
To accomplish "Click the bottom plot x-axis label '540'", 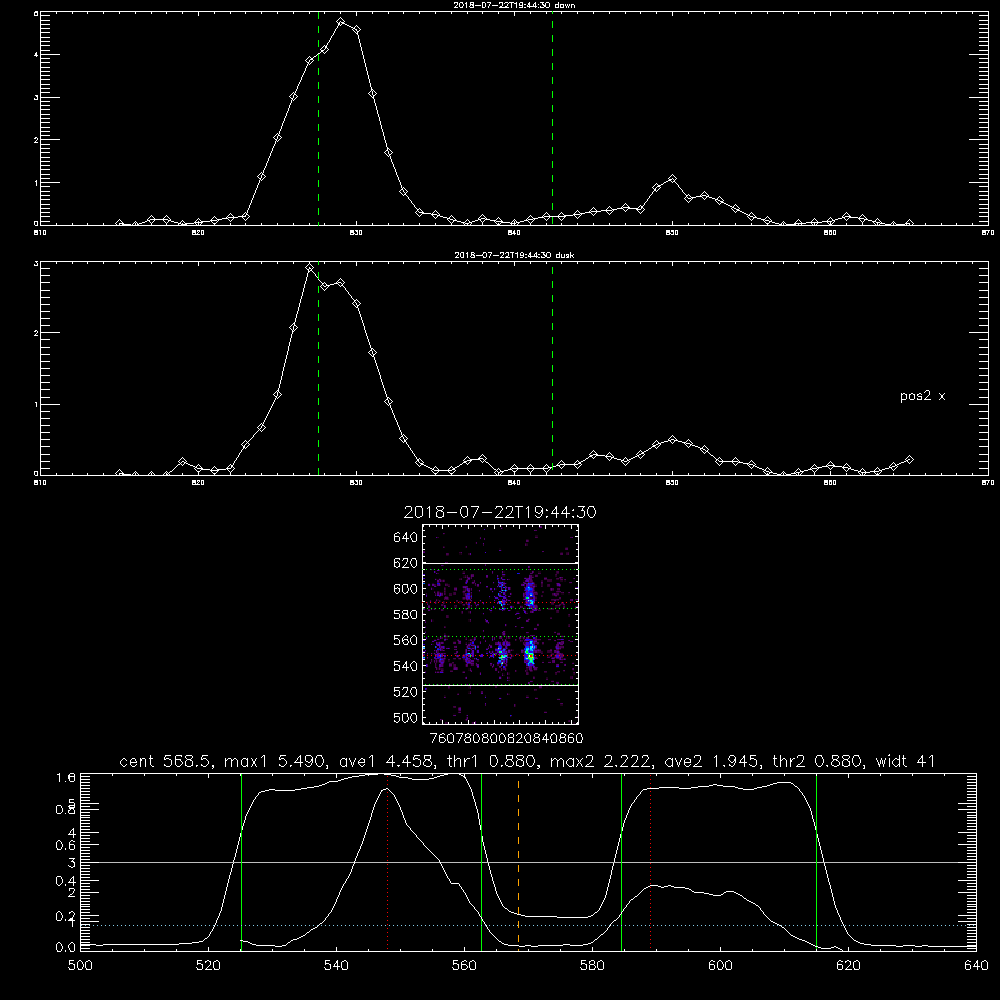I will [336, 966].
